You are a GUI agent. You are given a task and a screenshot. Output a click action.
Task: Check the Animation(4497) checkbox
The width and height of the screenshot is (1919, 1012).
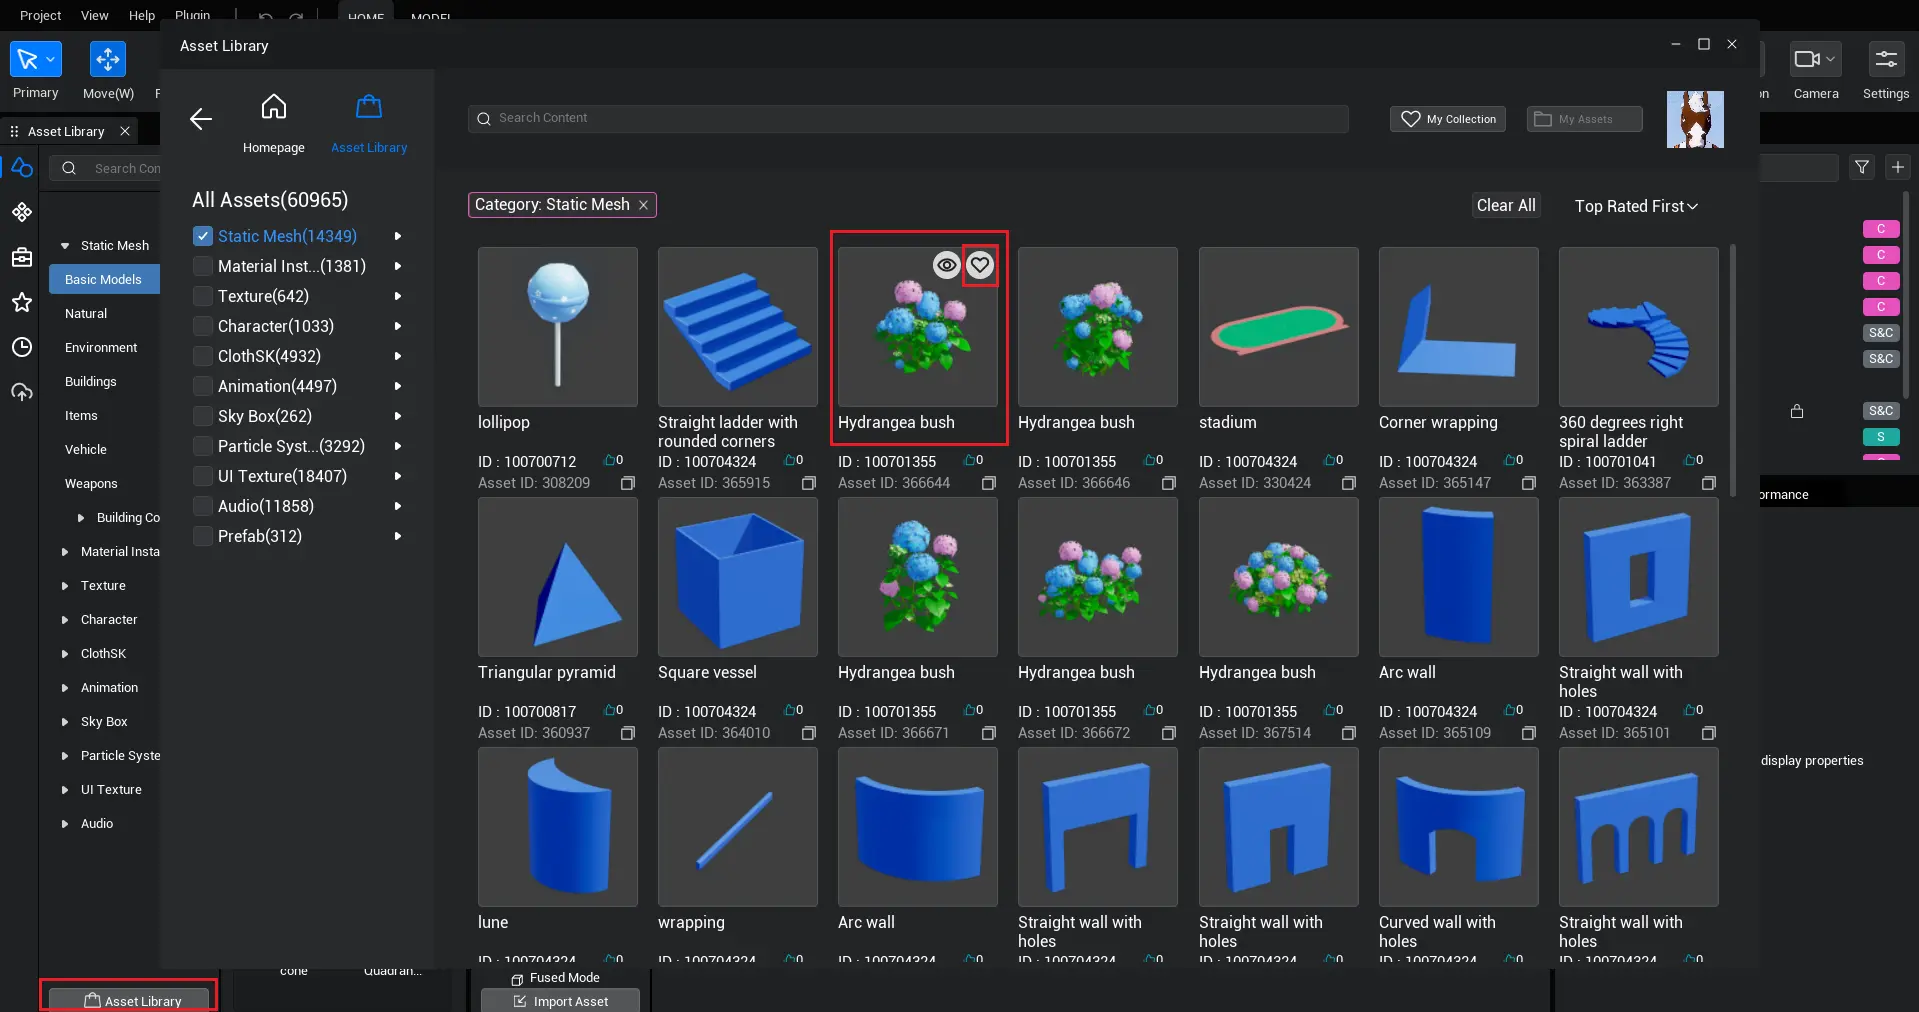pos(203,386)
